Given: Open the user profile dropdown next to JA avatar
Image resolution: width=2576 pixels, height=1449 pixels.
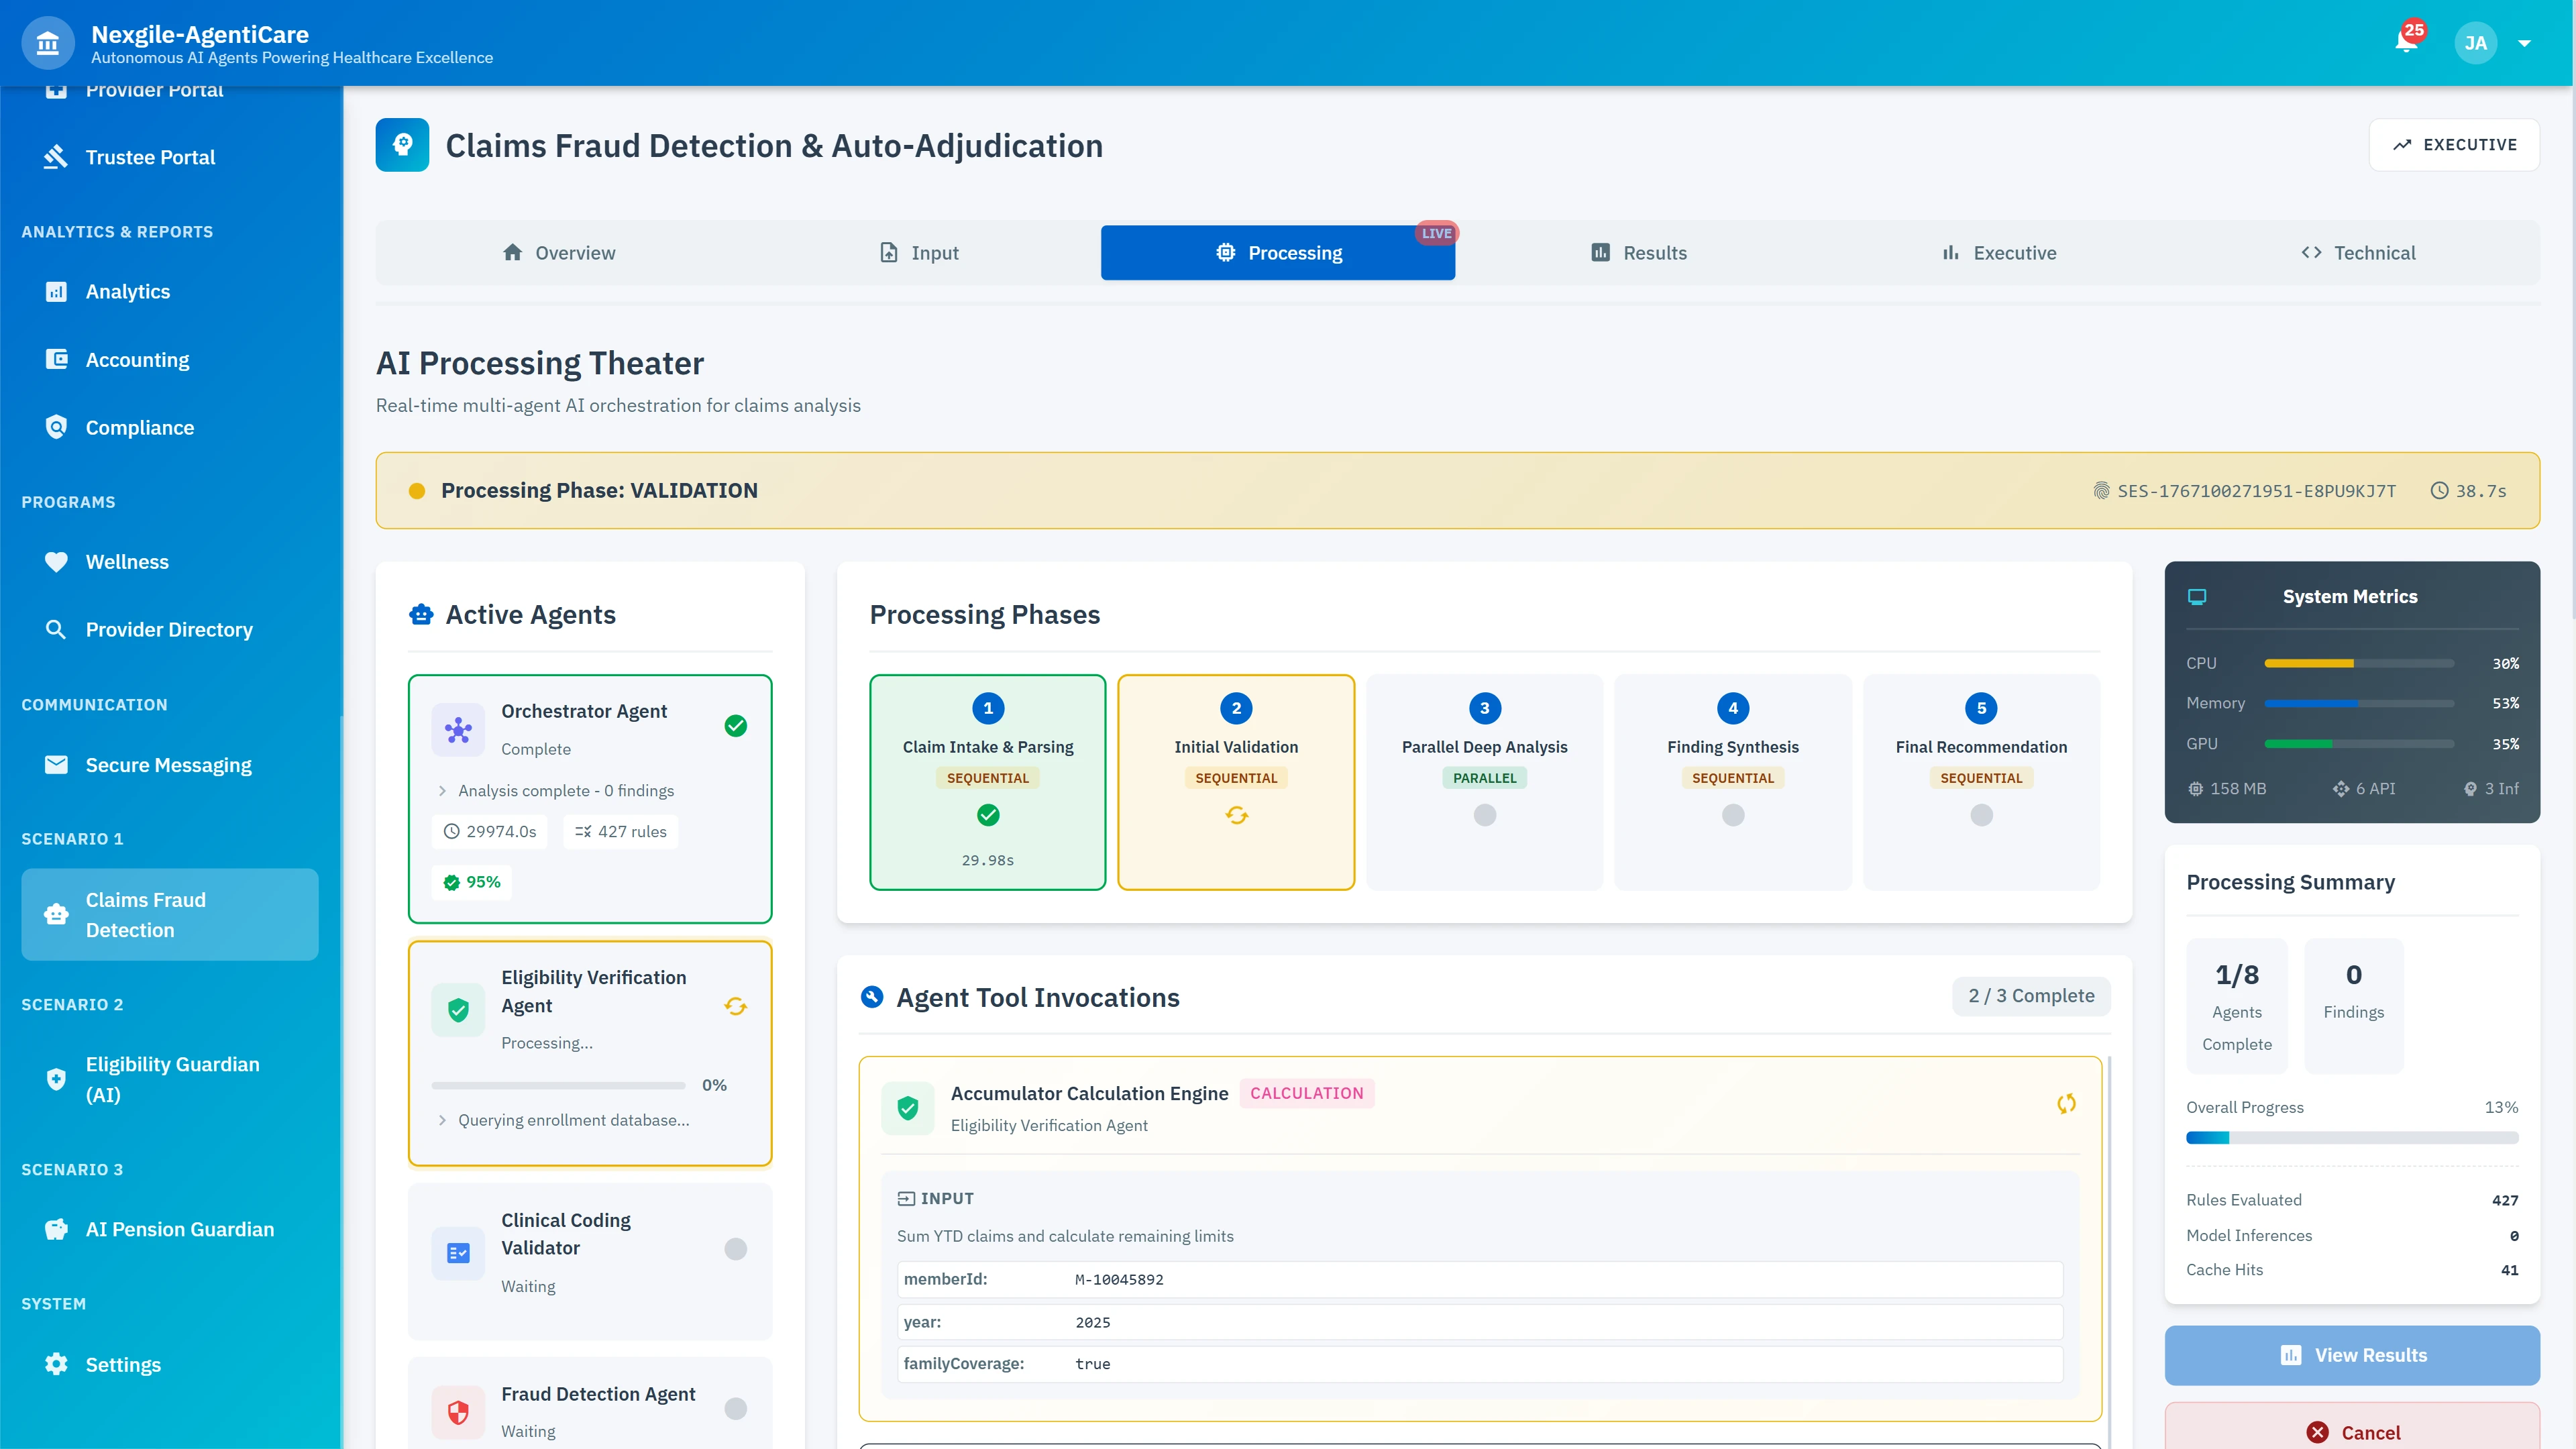Looking at the screenshot, I should (x=2525, y=43).
